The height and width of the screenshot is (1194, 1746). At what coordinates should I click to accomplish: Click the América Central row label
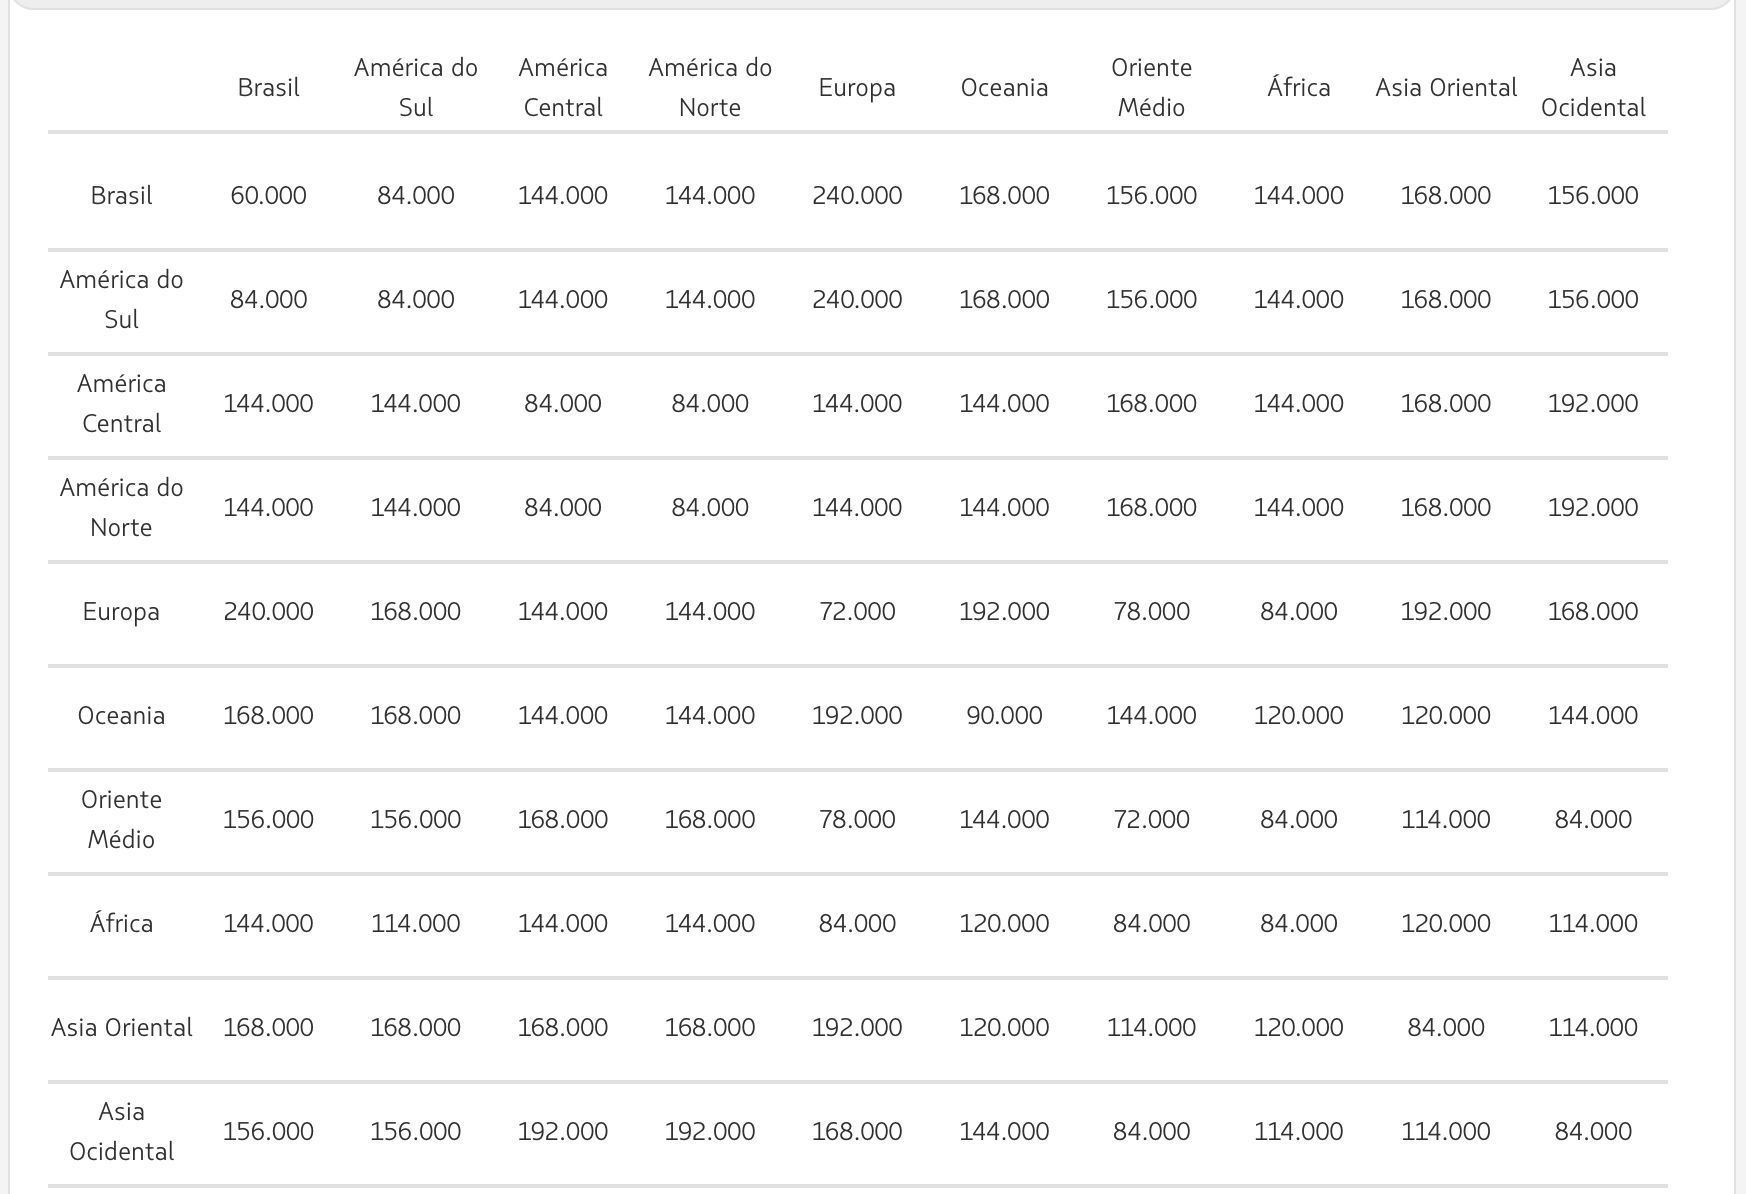pyautogui.click(x=121, y=404)
